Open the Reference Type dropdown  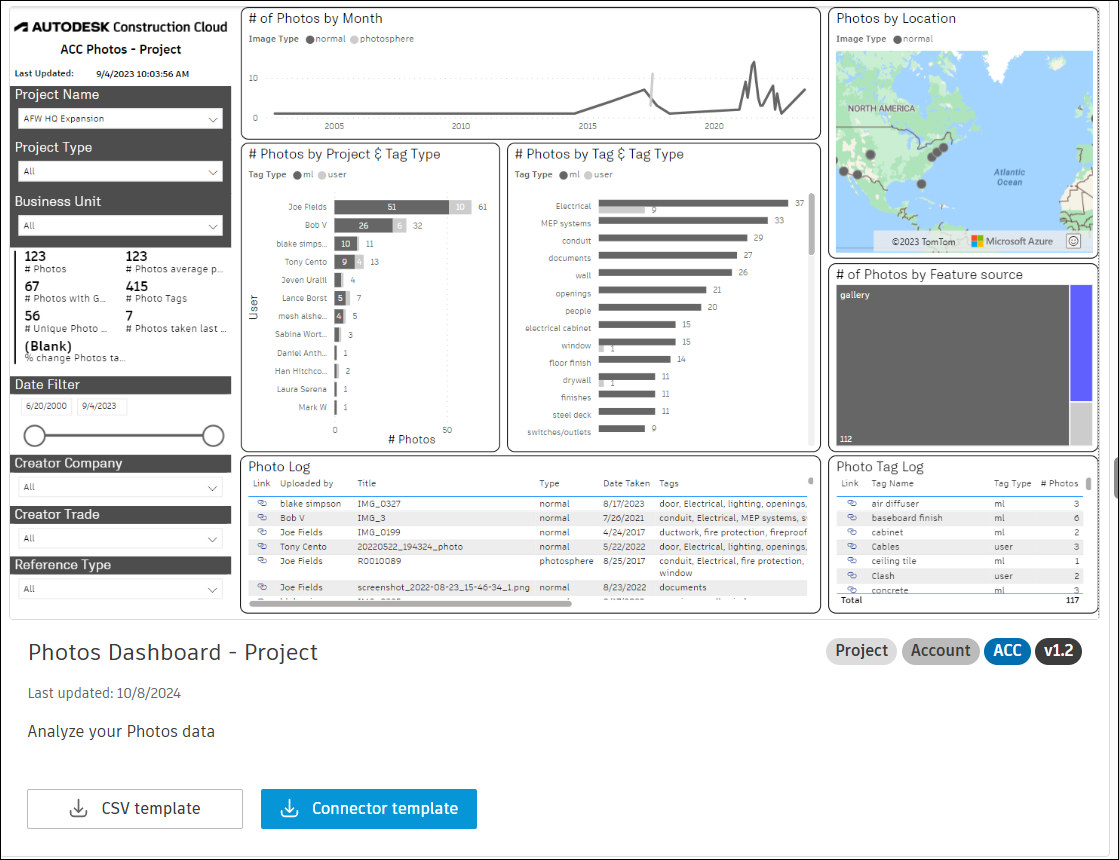[120, 589]
